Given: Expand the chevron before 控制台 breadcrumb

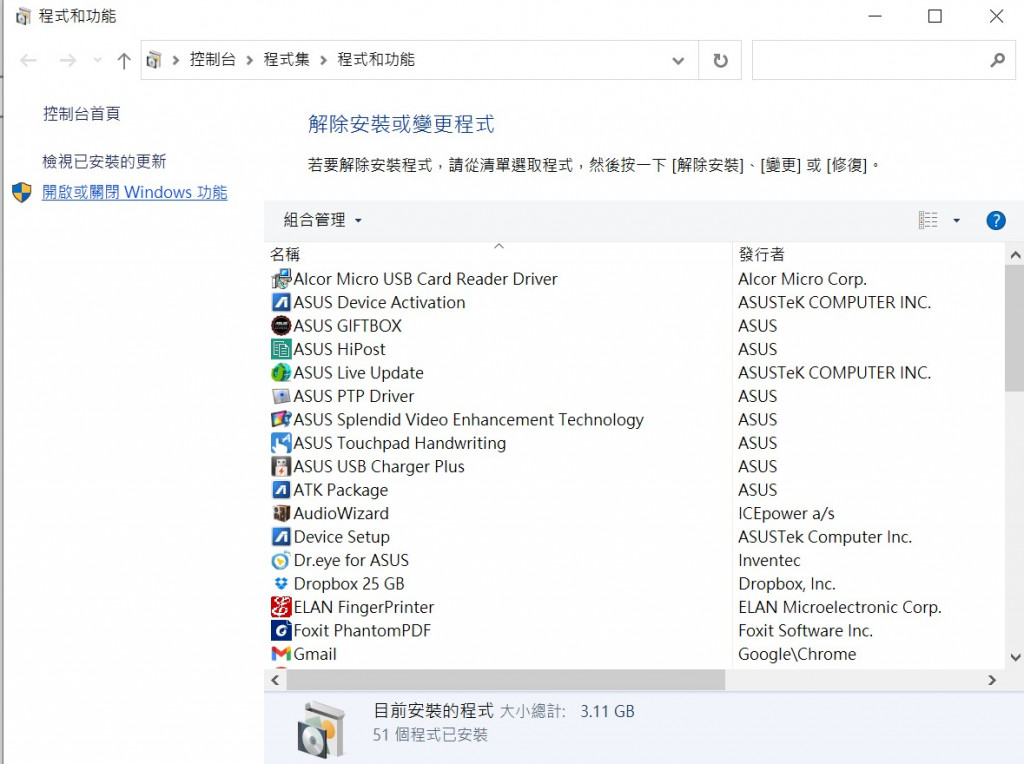Looking at the screenshot, I should [x=176, y=61].
